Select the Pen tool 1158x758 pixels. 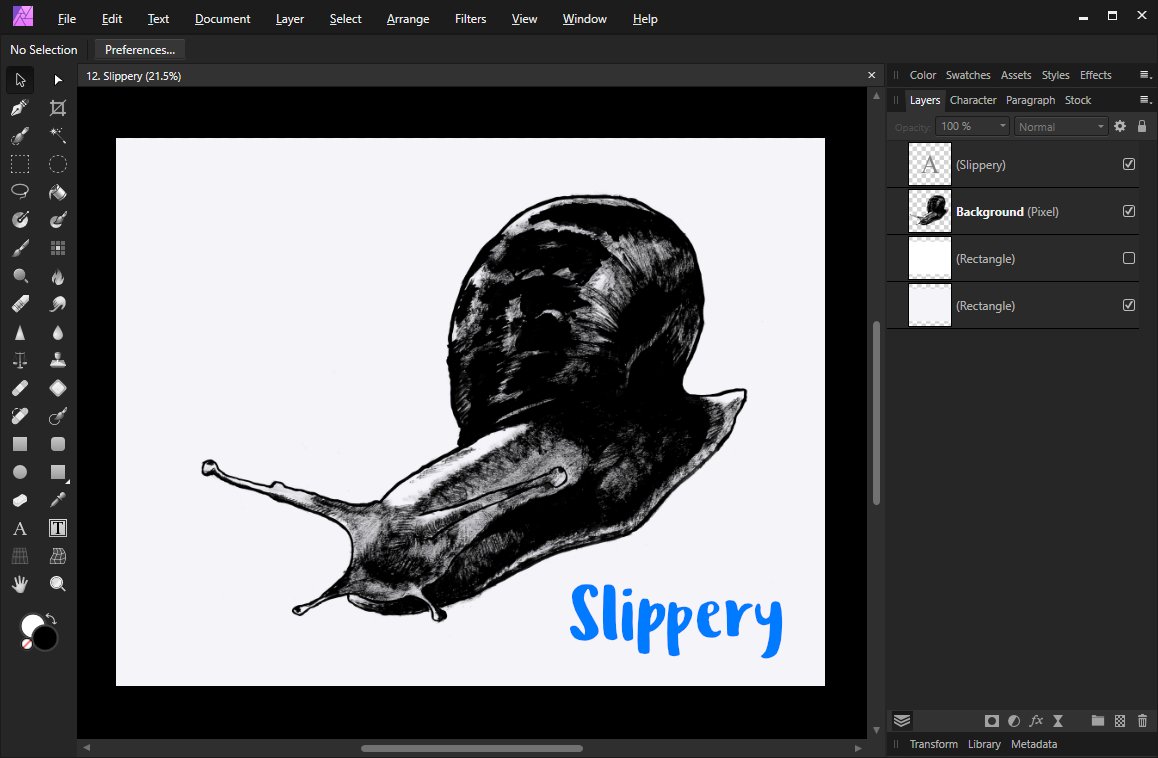pos(20,108)
